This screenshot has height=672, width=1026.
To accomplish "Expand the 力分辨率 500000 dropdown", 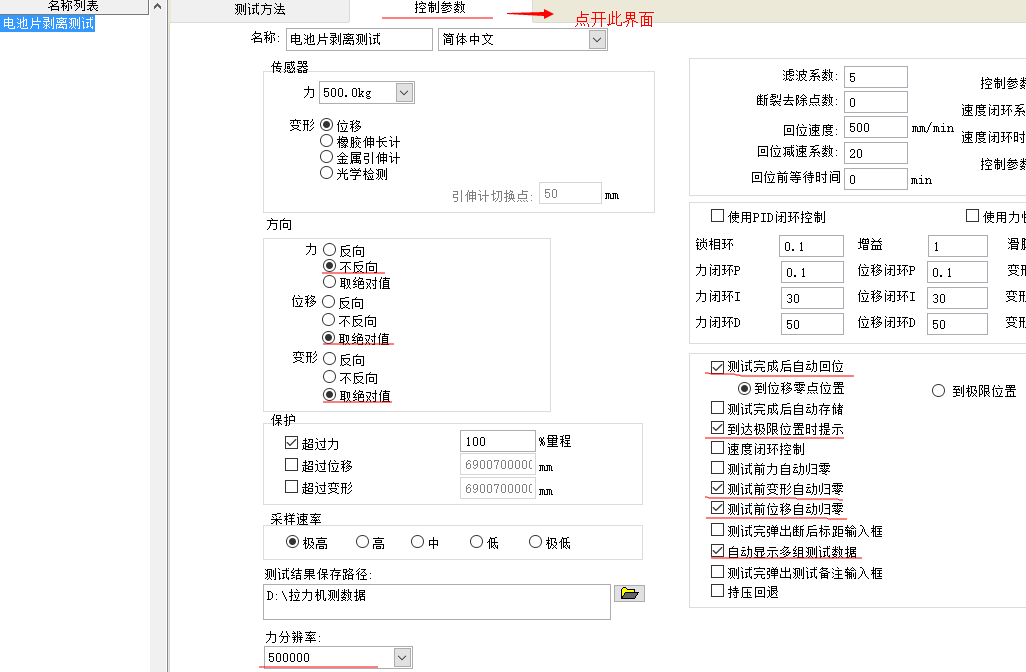I will pos(402,657).
